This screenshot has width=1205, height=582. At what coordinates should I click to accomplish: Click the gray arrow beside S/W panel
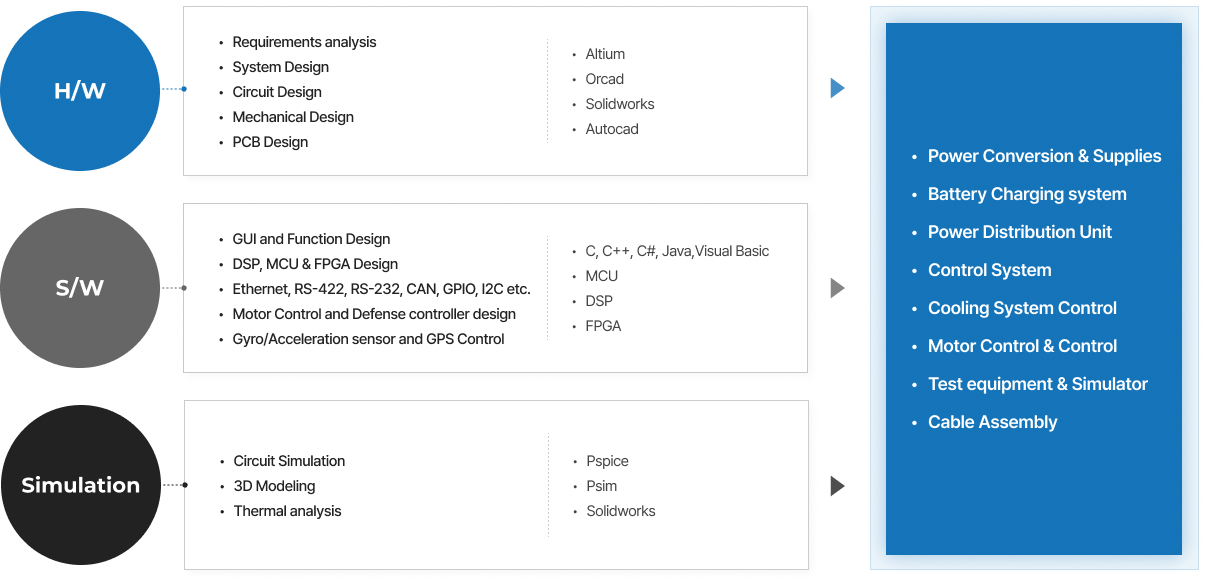pos(837,288)
